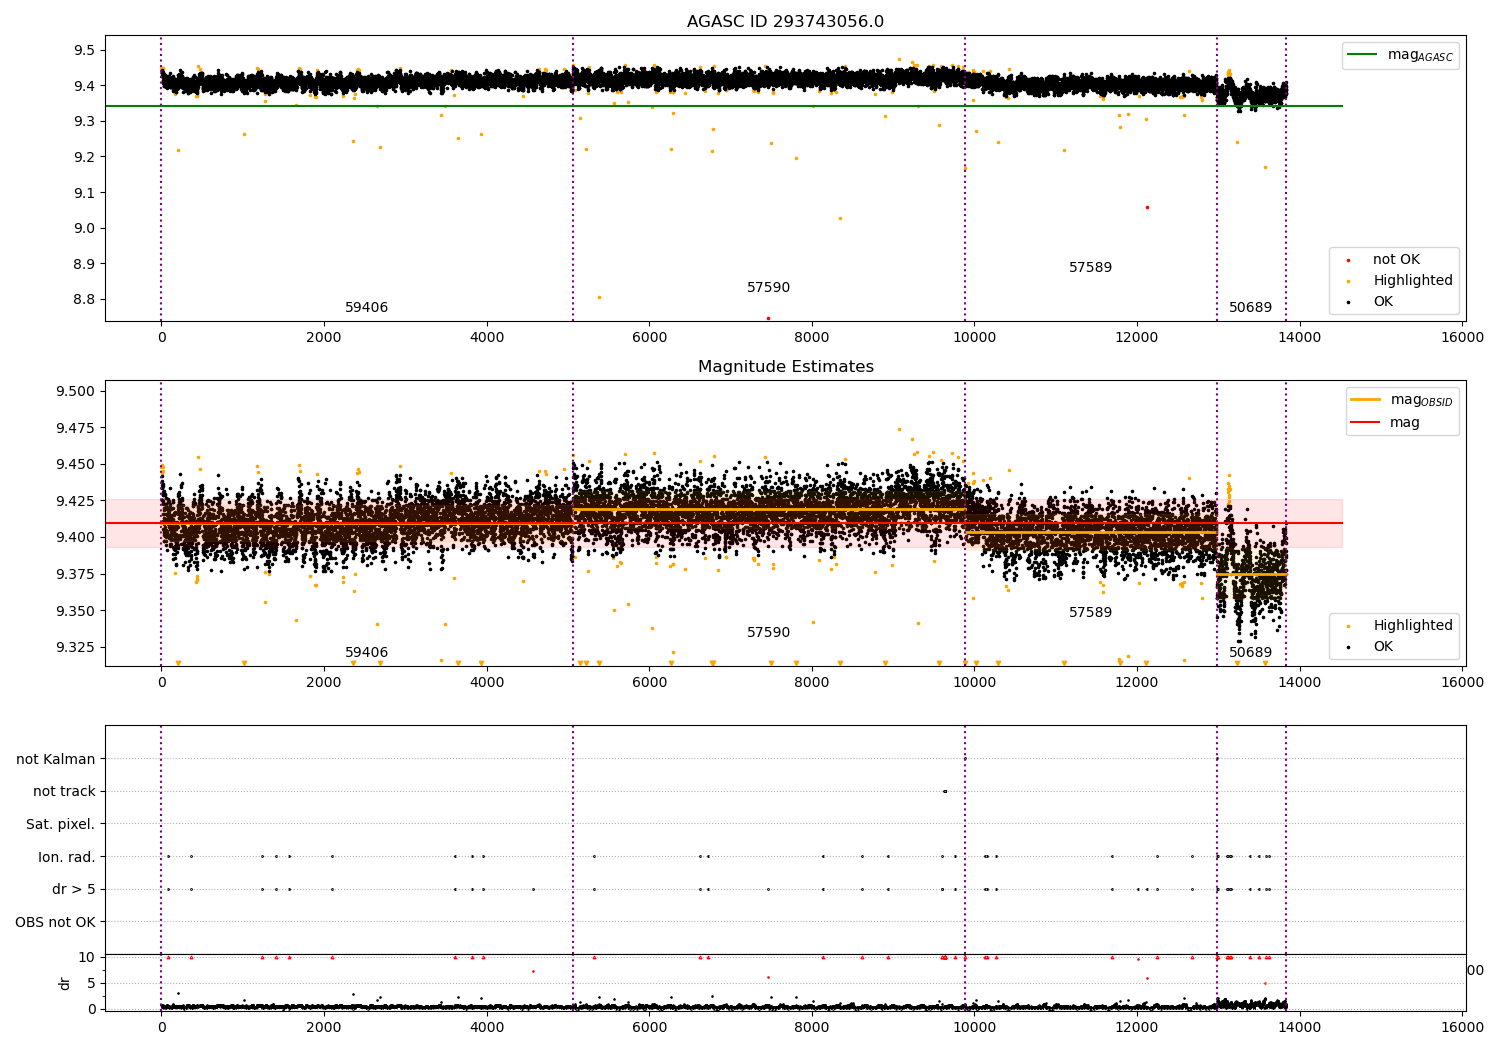Click the 9.5 y-axis tick label
This screenshot has height=1050, width=1500.
tap(85, 50)
